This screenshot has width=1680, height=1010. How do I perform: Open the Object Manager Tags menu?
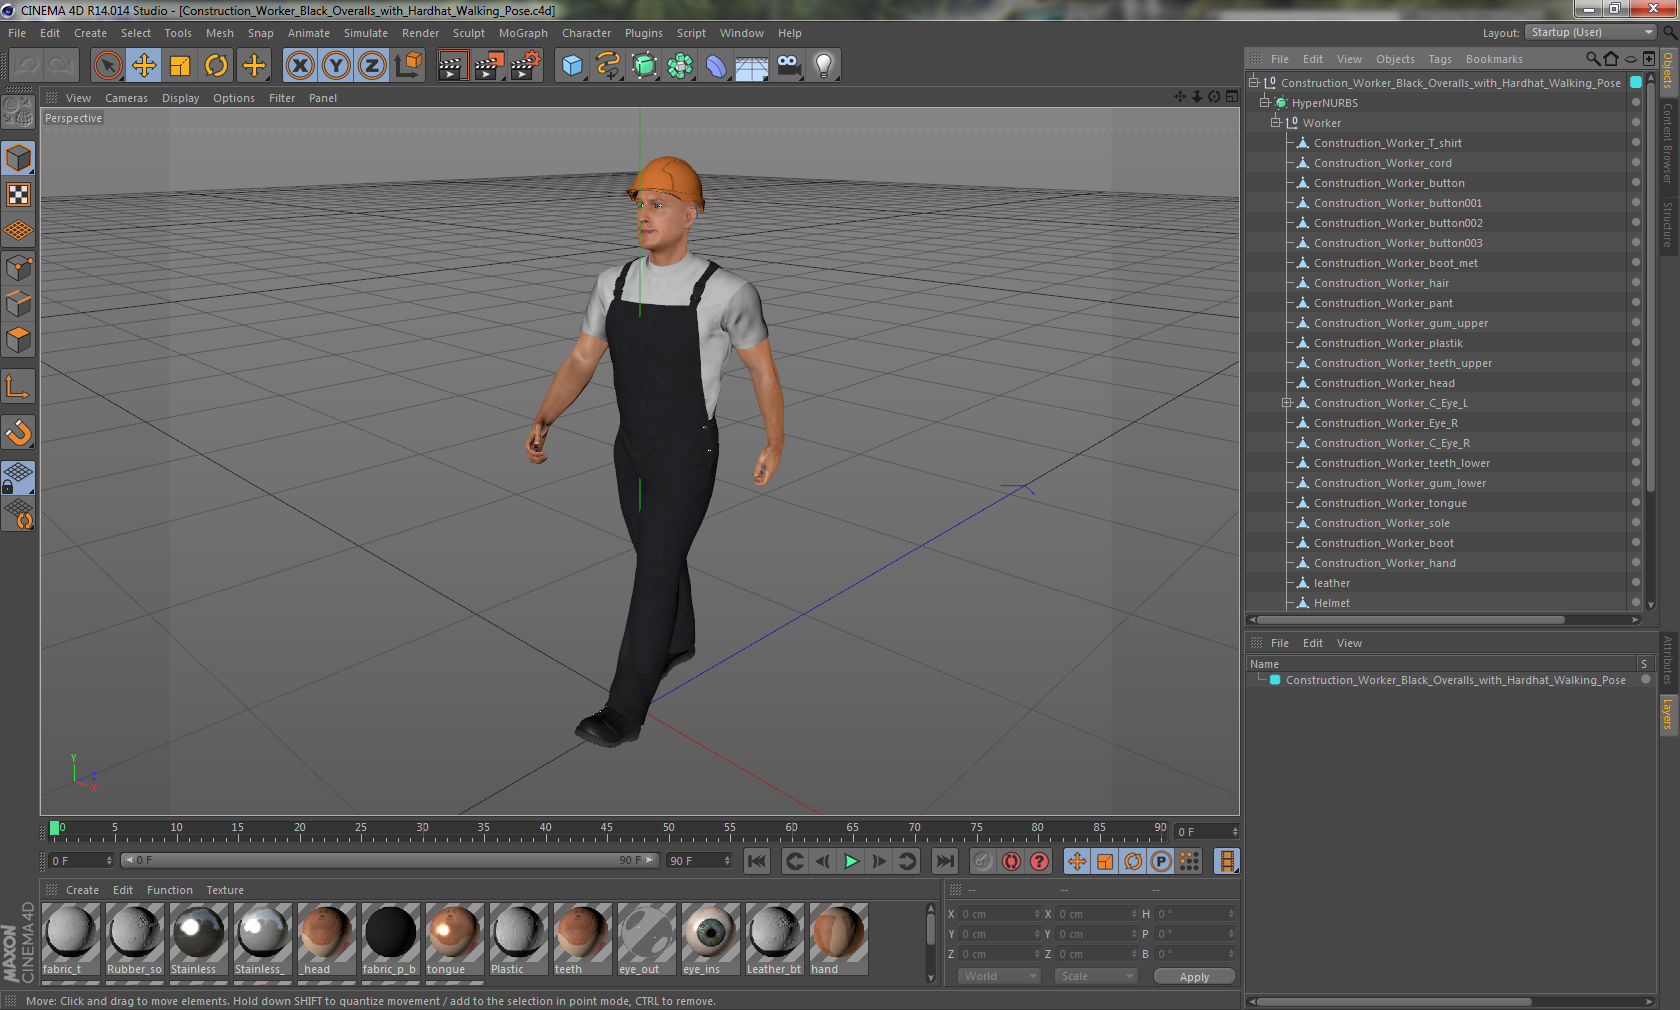click(1440, 59)
